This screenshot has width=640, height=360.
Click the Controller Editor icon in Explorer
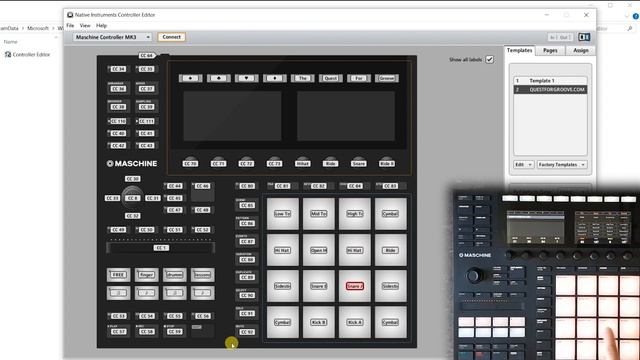point(8,54)
